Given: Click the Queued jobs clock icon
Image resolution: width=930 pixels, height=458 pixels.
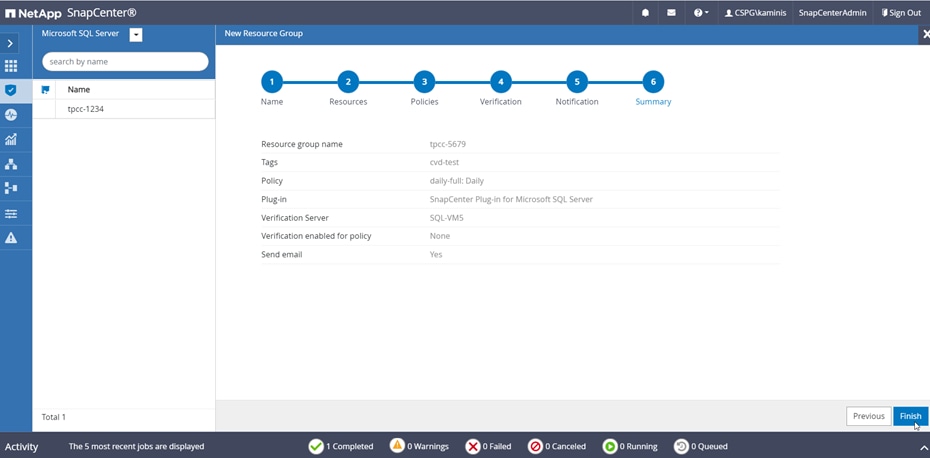Looking at the screenshot, I should 681,446.
